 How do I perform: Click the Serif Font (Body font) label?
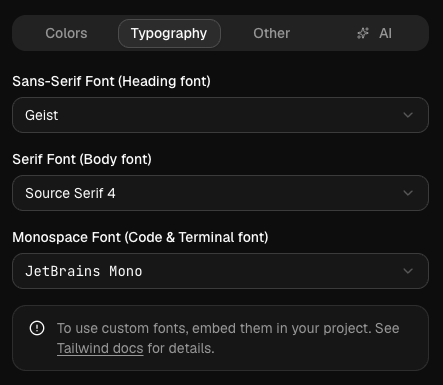coord(82,159)
